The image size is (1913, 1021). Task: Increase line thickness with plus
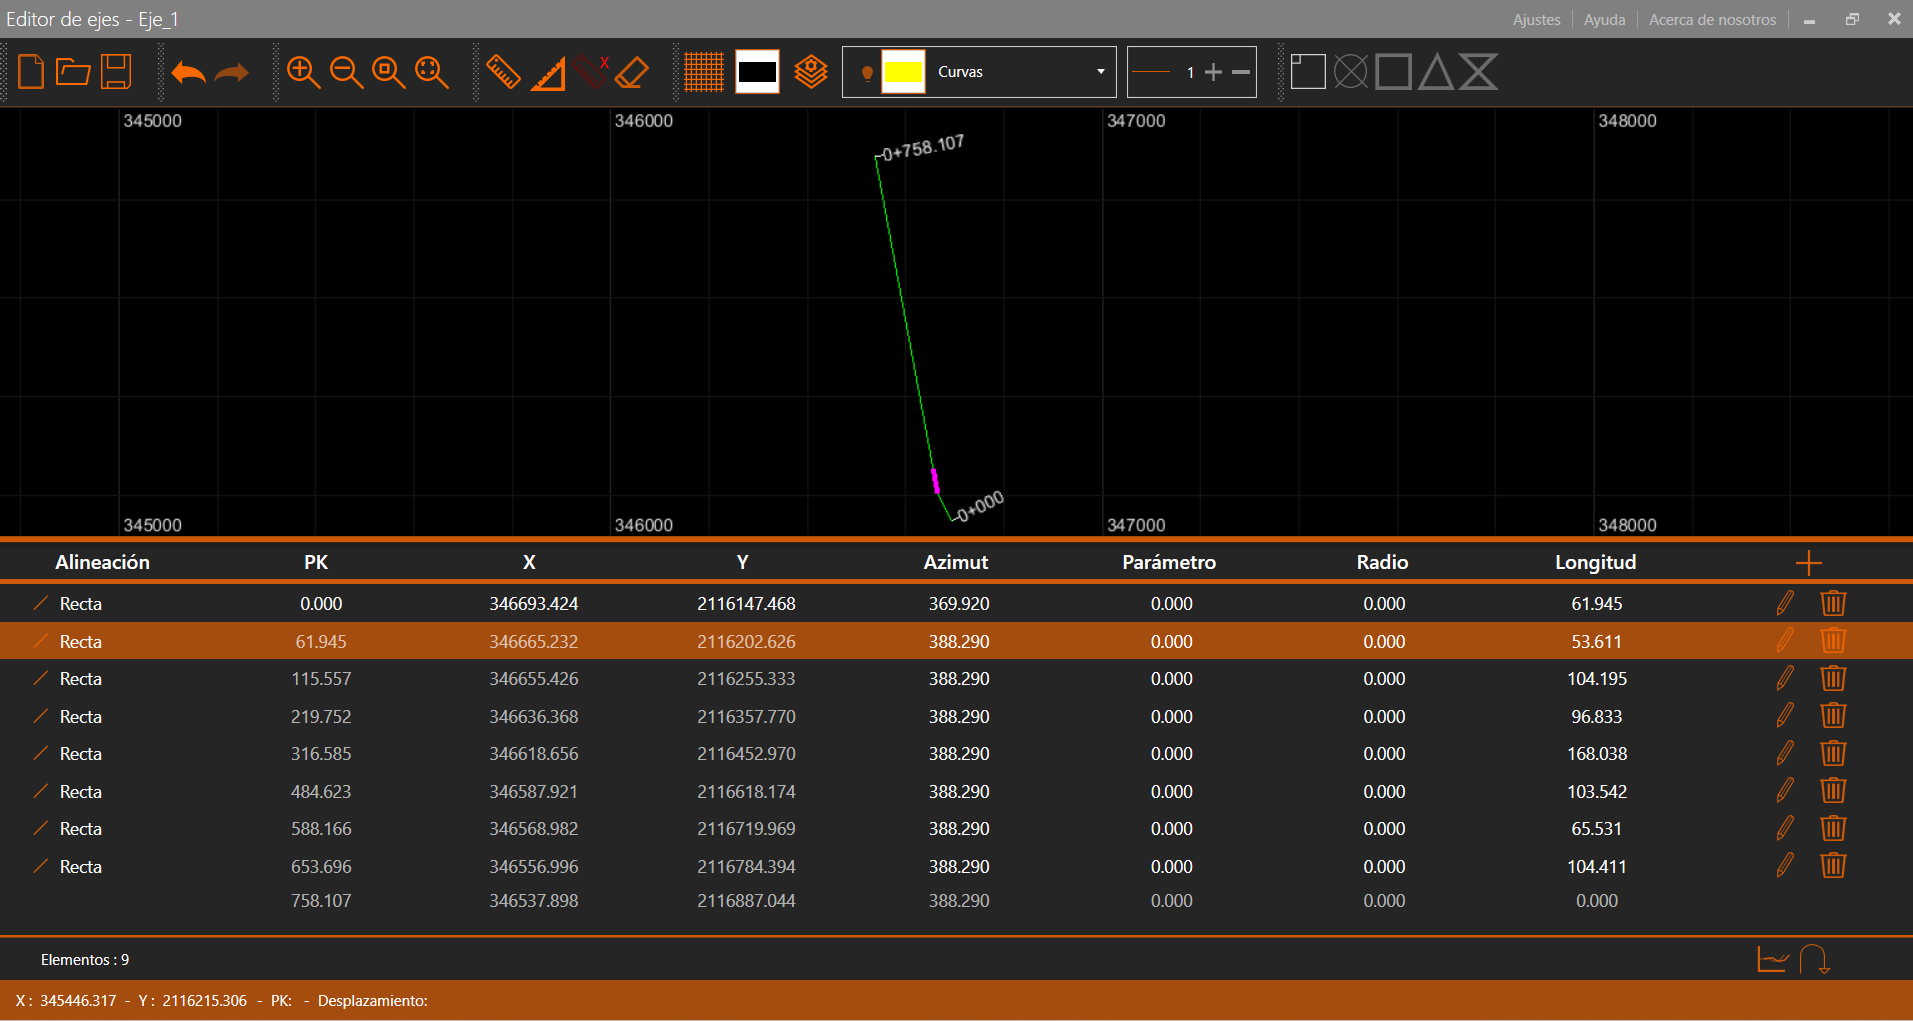[1214, 72]
